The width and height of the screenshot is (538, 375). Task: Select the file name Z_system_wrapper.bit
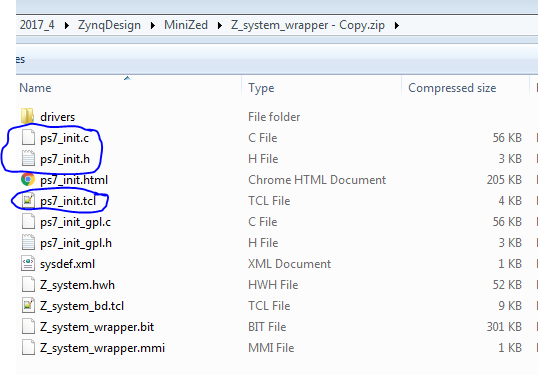coord(97,327)
